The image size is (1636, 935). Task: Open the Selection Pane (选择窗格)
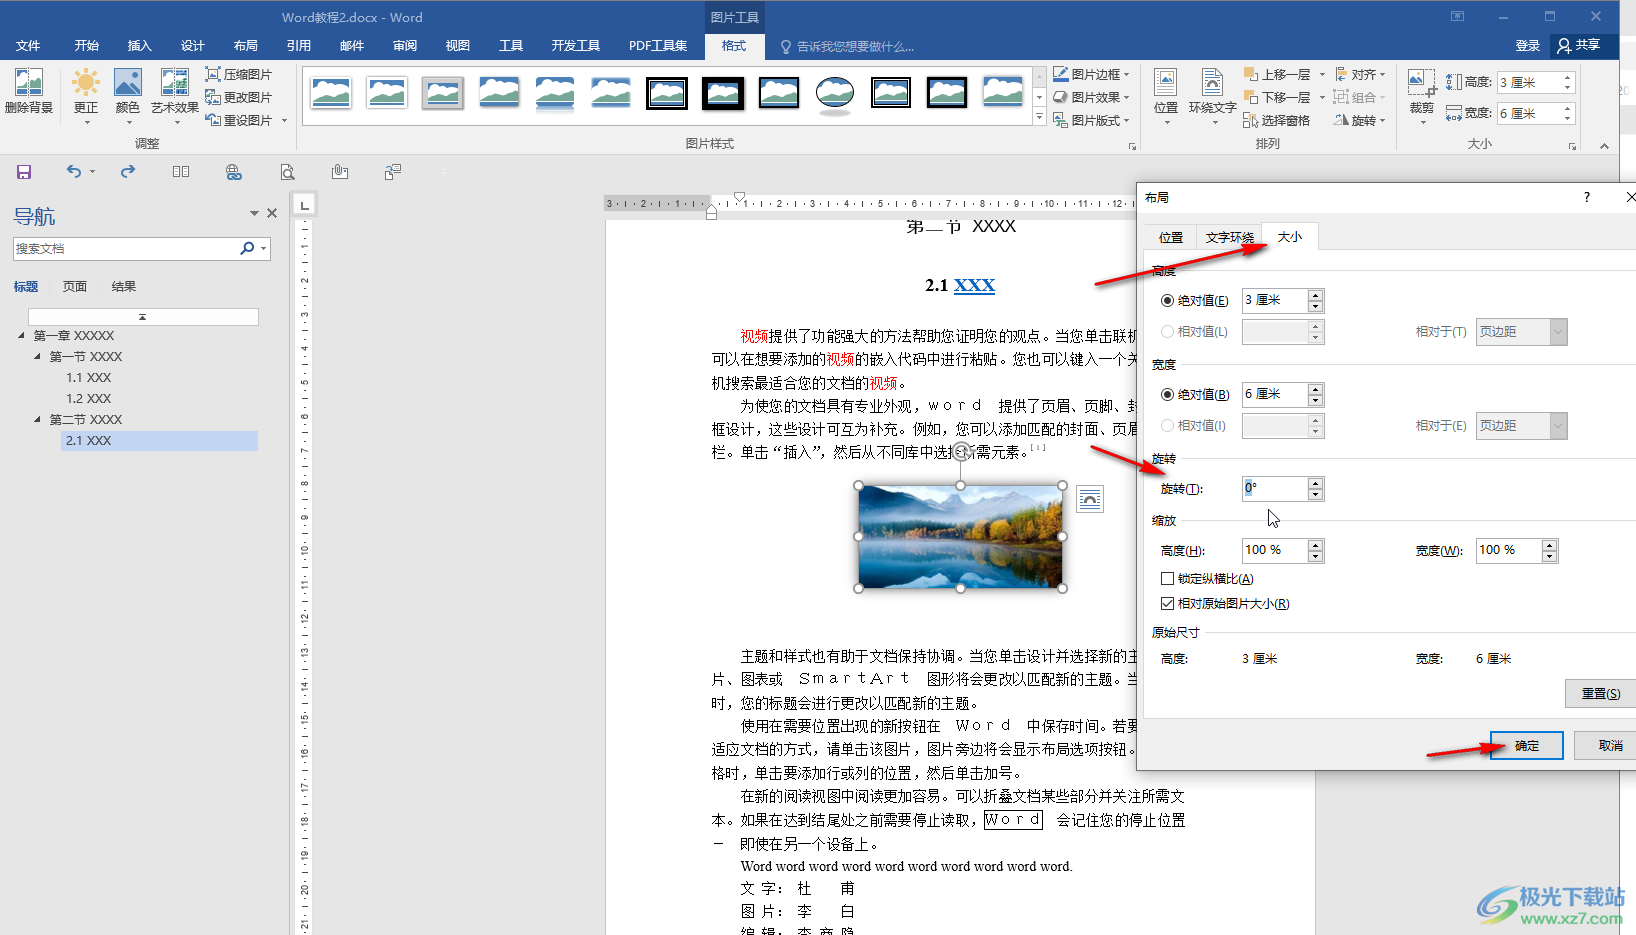(1276, 120)
